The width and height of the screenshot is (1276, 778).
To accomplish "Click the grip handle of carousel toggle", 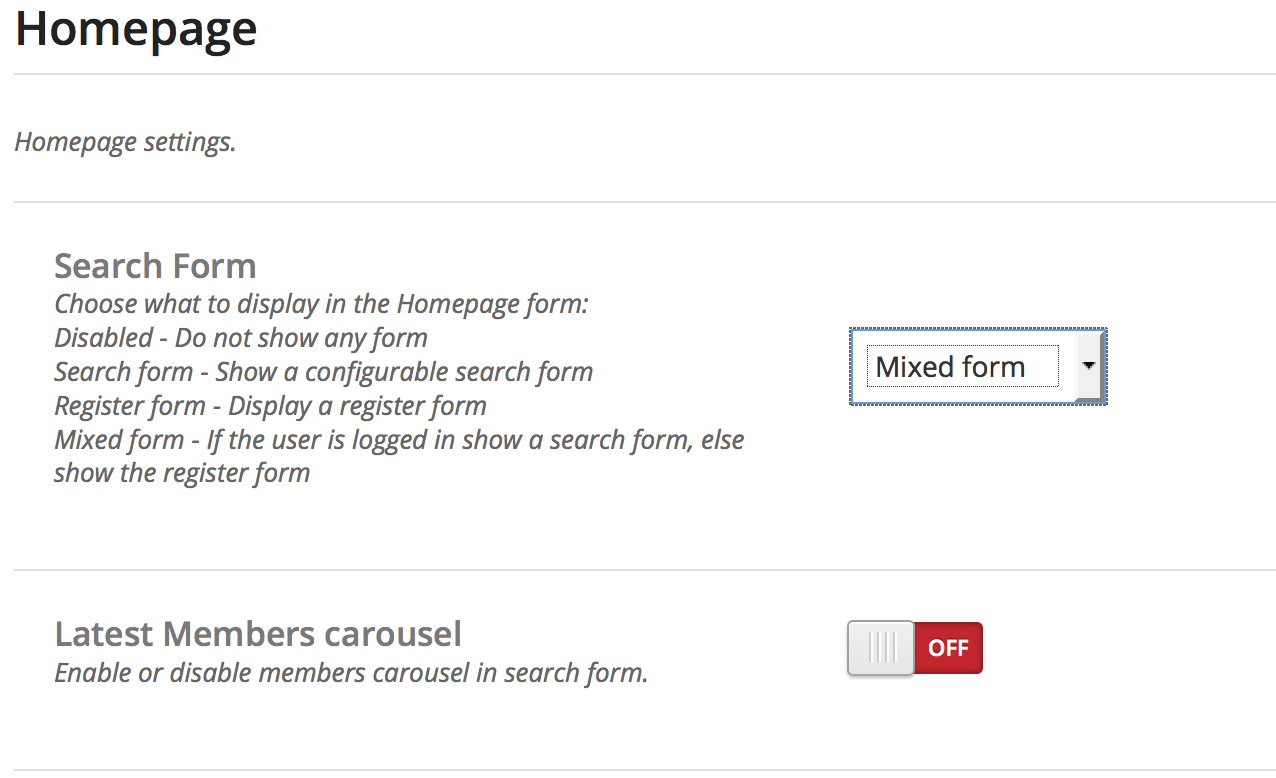I will pyautogui.click(x=882, y=648).
